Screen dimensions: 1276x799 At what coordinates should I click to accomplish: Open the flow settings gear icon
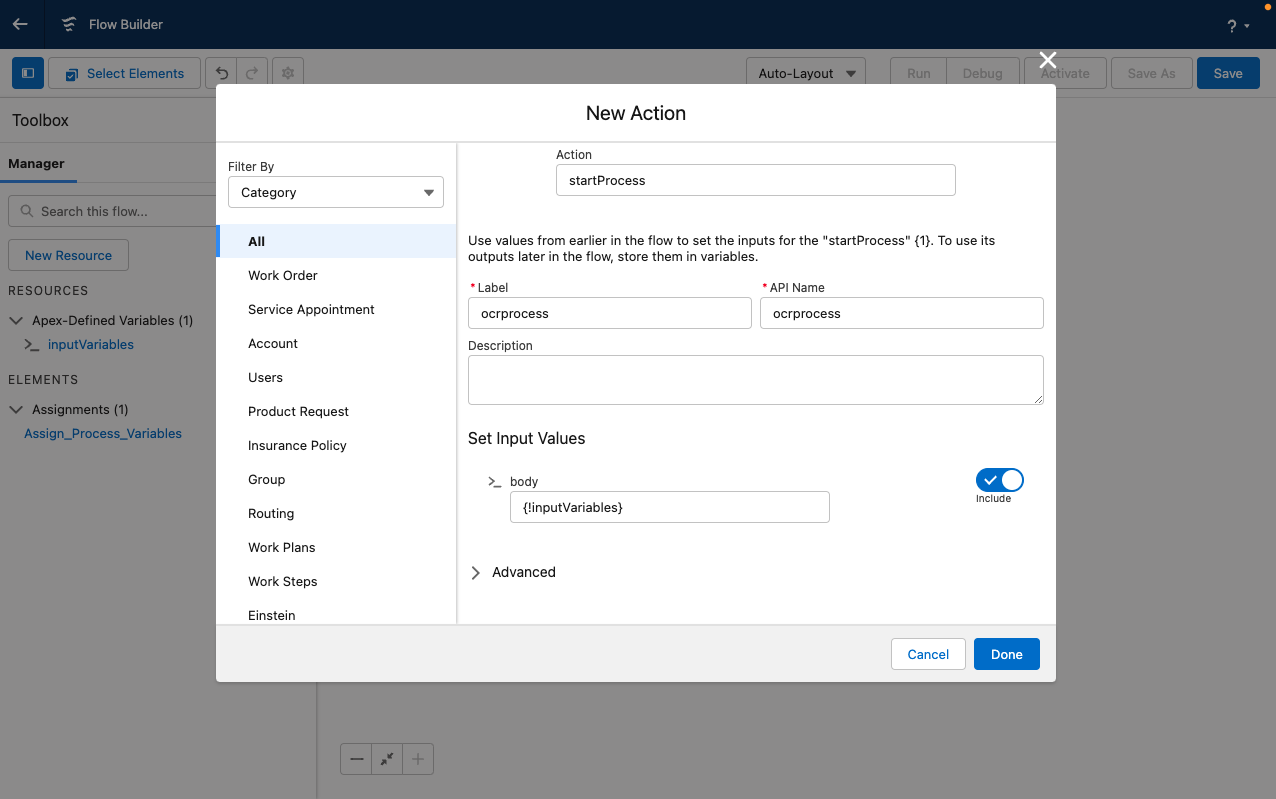click(x=288, y=73)
